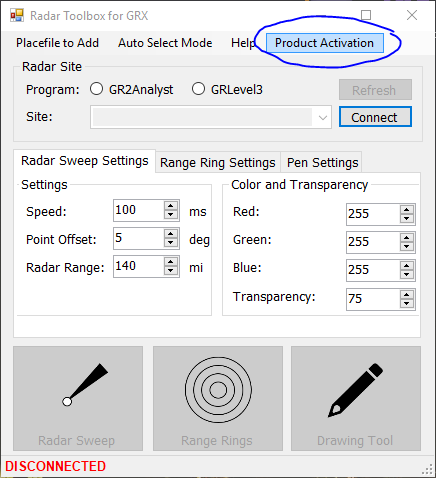This screenshot has width=436, height=478.
Task: Decrease the Green color value
Action: point(407,247)
